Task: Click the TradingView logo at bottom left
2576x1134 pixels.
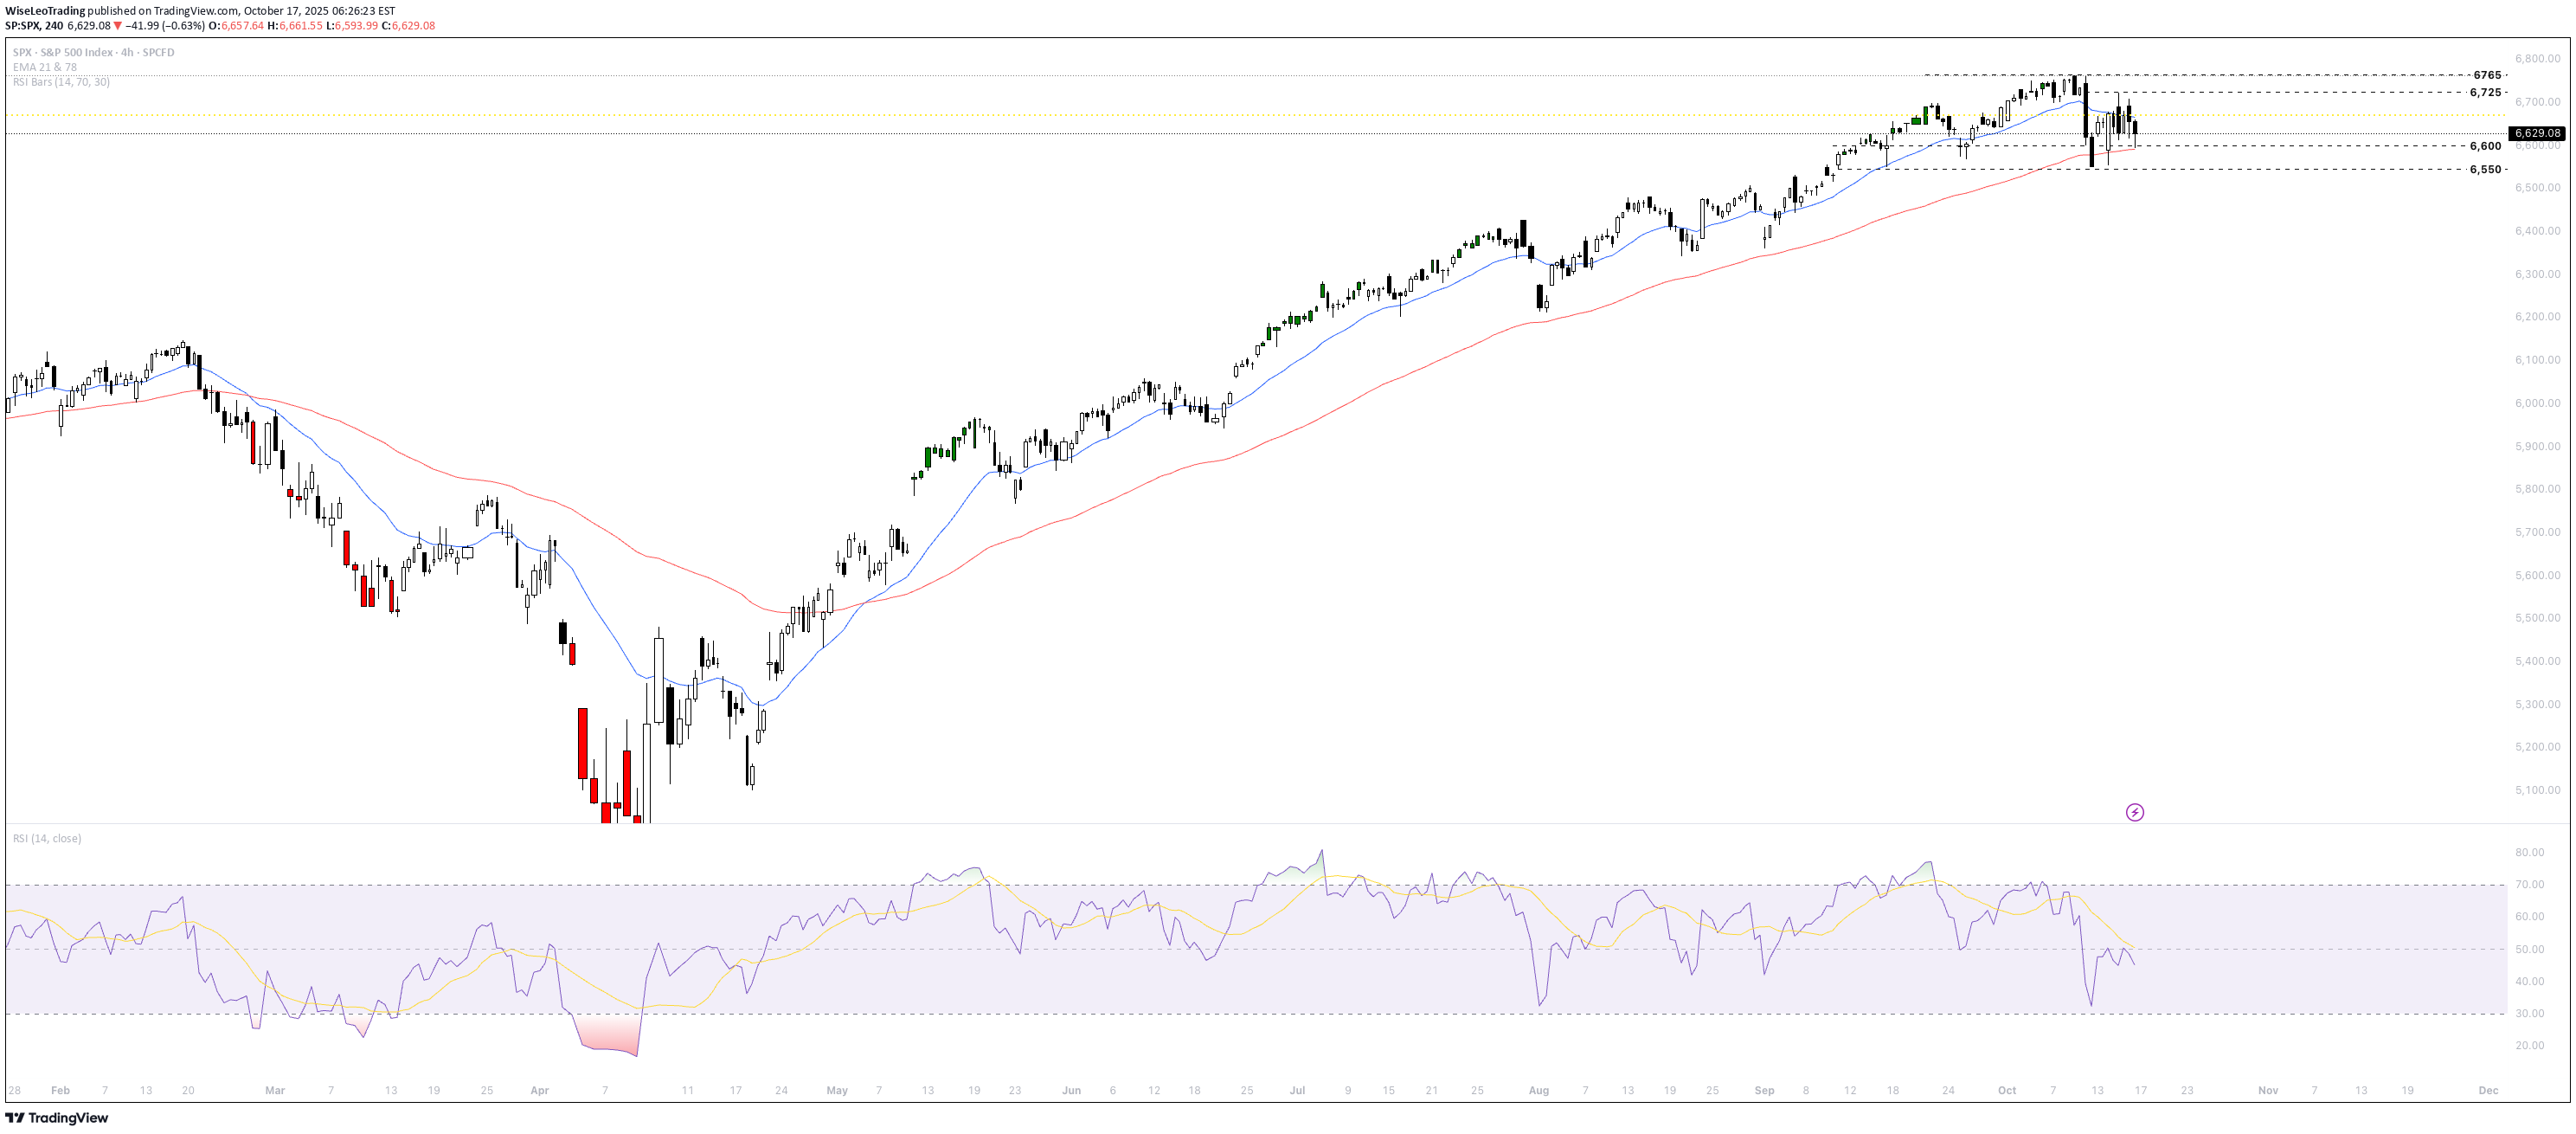Action: 57,1118
